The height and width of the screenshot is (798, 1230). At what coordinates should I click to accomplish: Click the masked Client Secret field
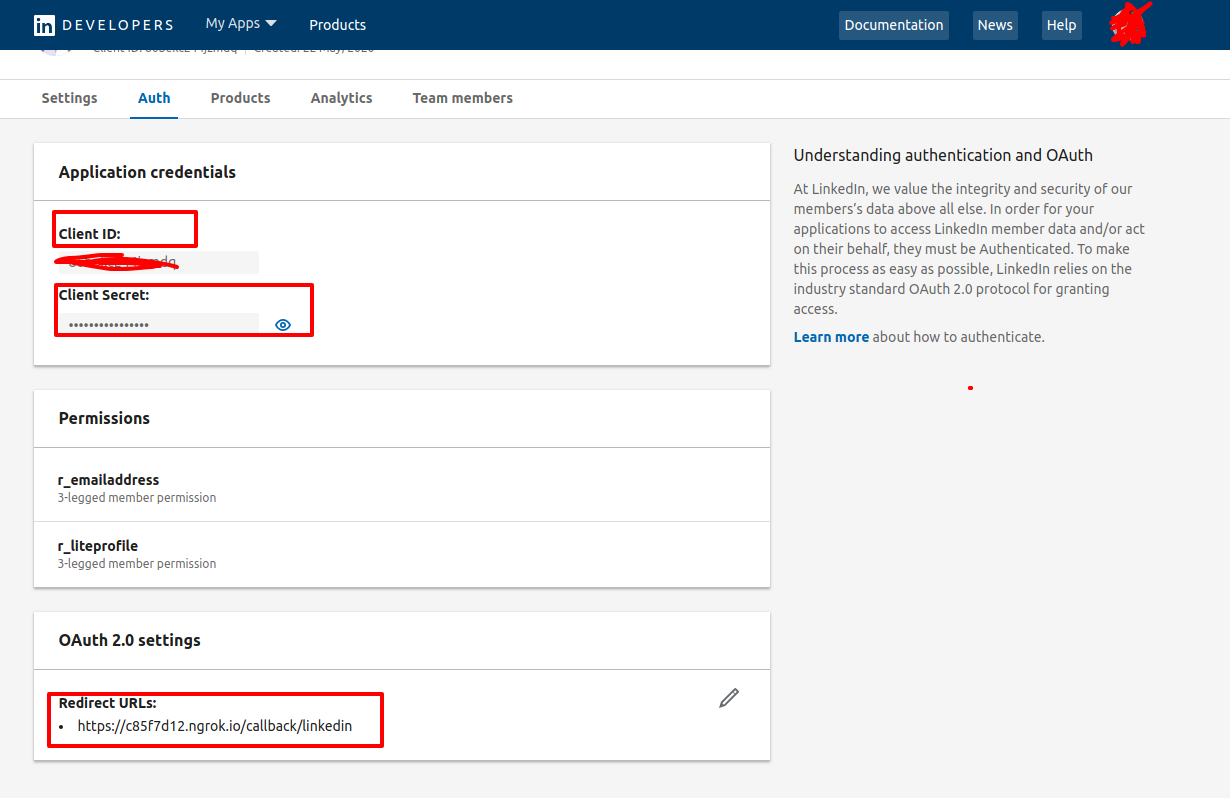point(159,324)
